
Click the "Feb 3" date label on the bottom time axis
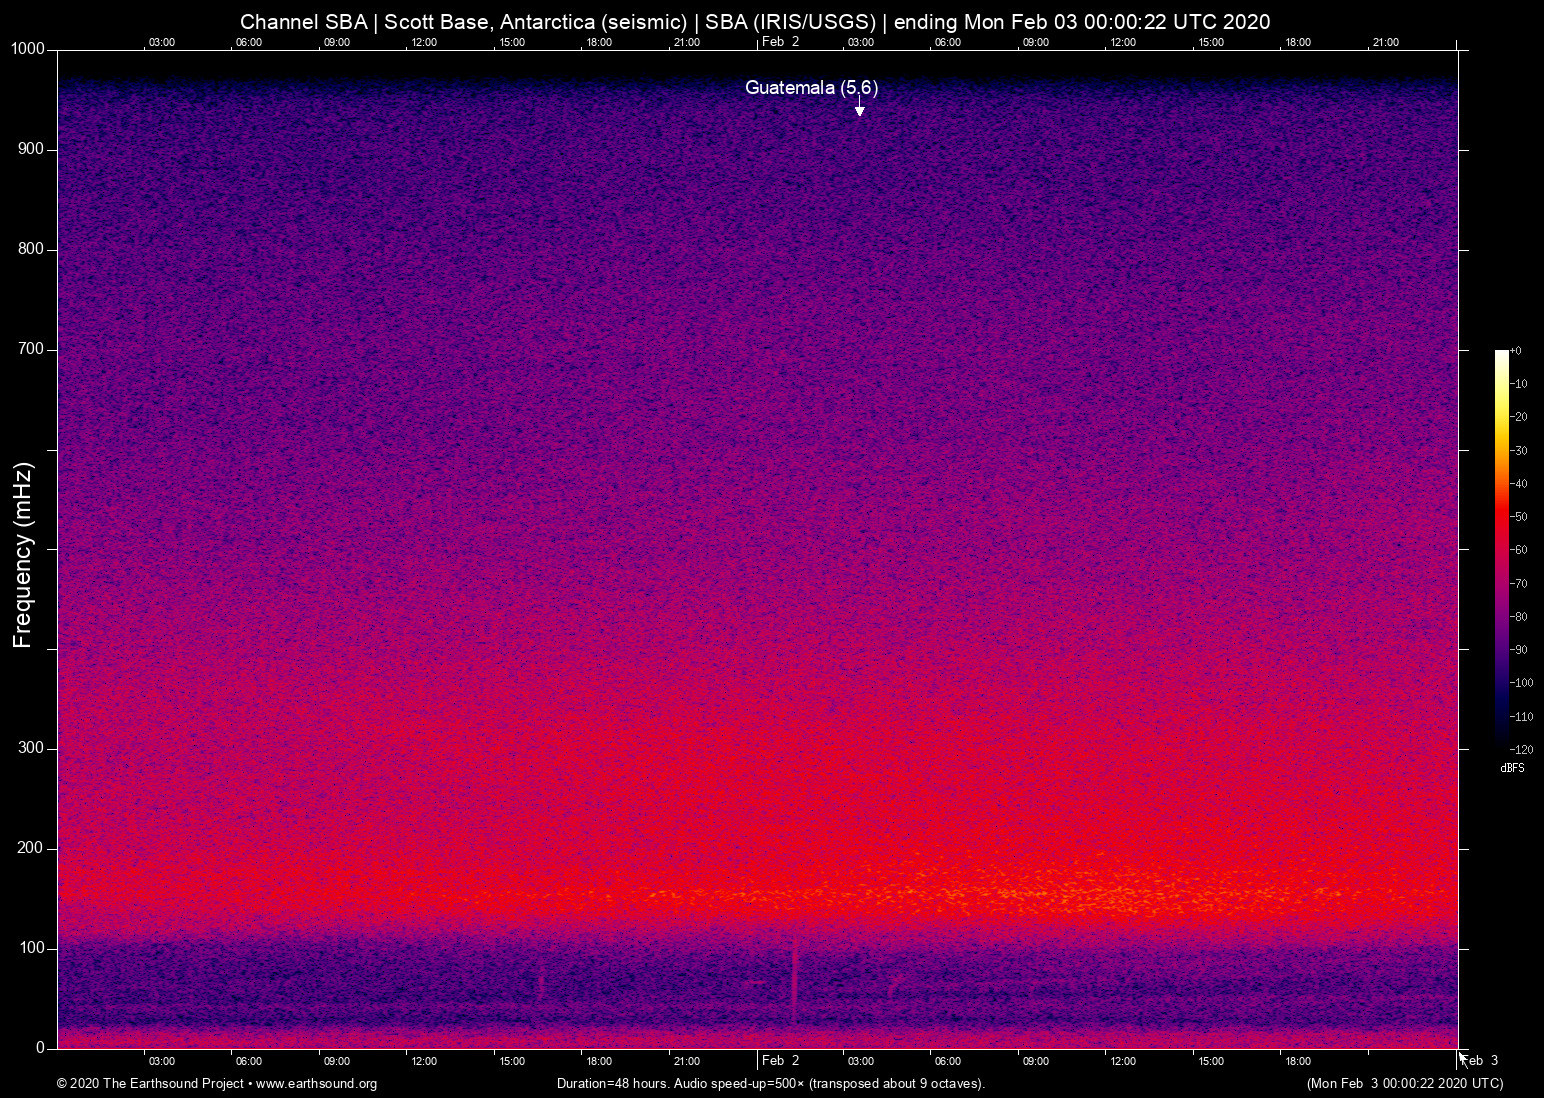pyautogui.click(x=1480, y=1061)
